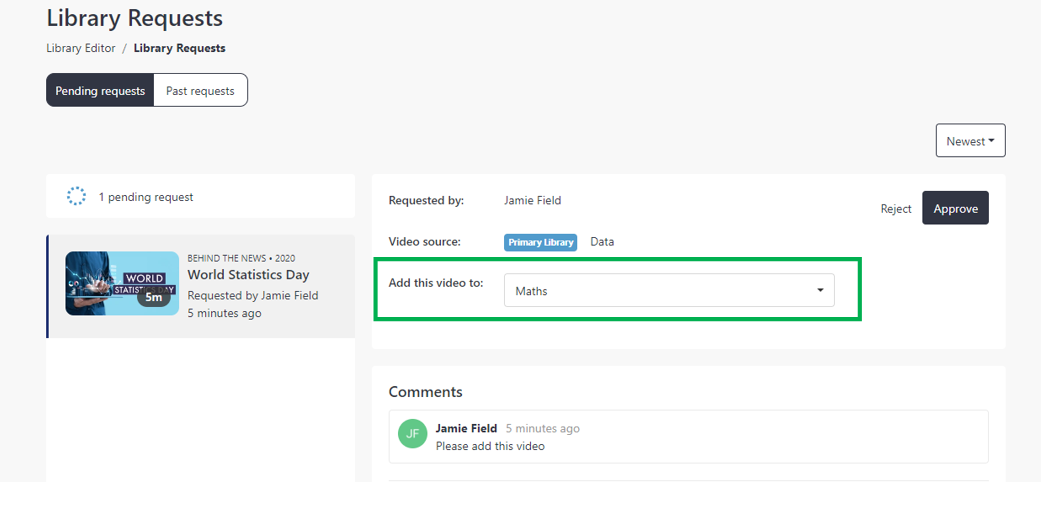
Task: Open the World Statistics Day video thumbnail
Action: pyautogui.click(x=122, y=284)
